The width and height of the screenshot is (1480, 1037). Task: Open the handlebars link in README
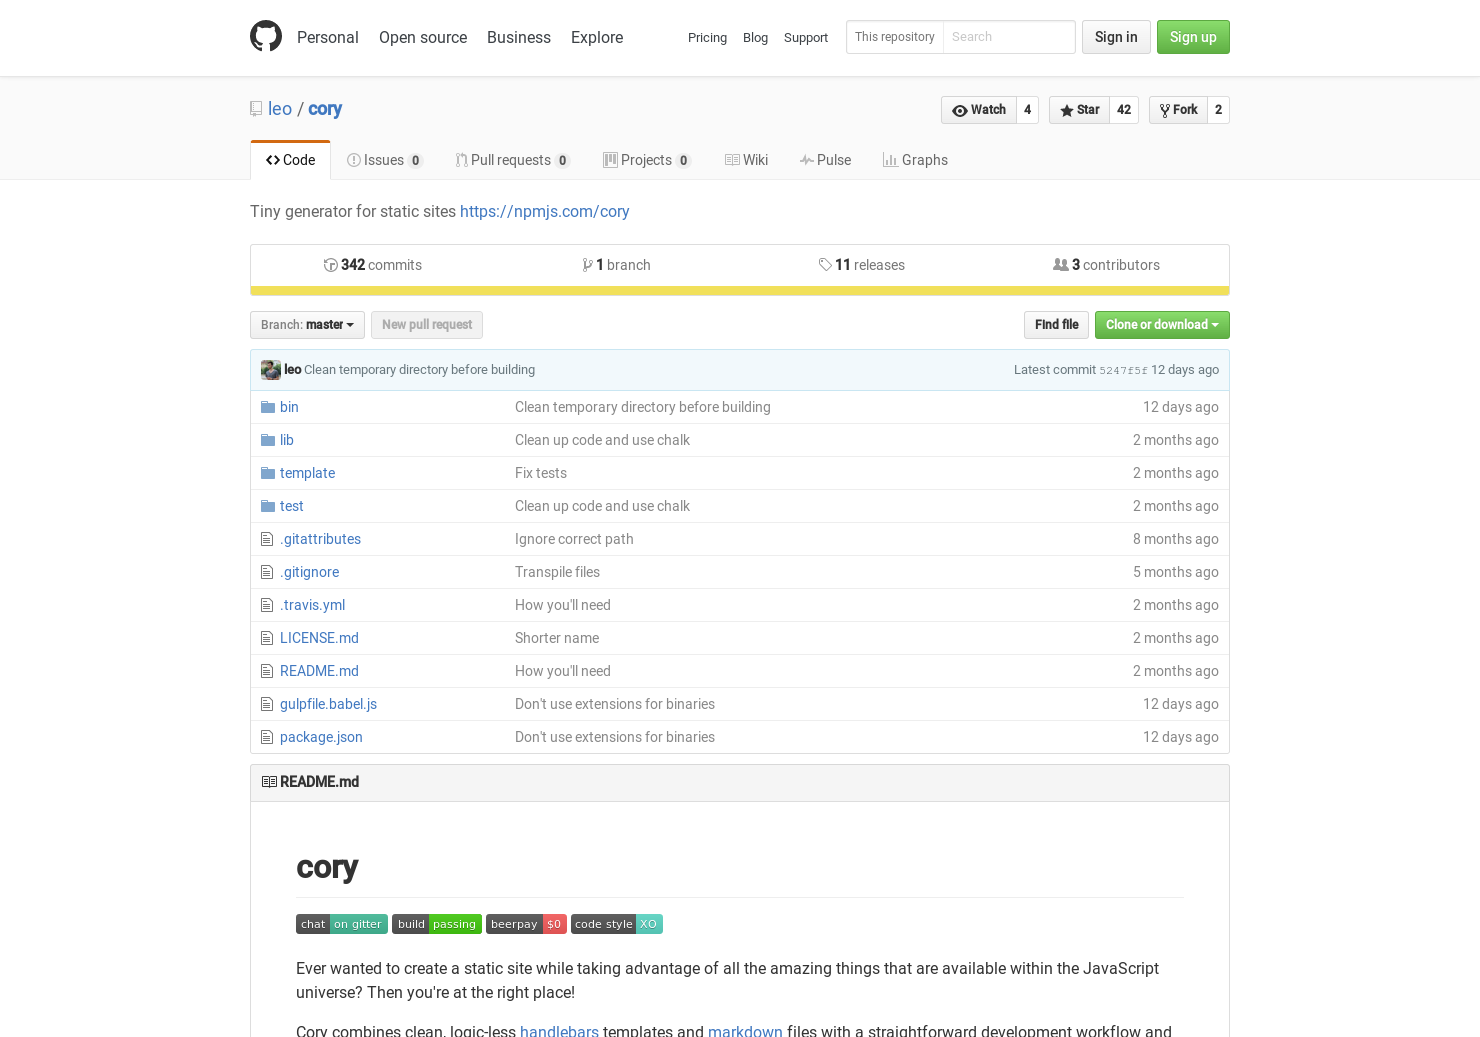(559, 1031)
